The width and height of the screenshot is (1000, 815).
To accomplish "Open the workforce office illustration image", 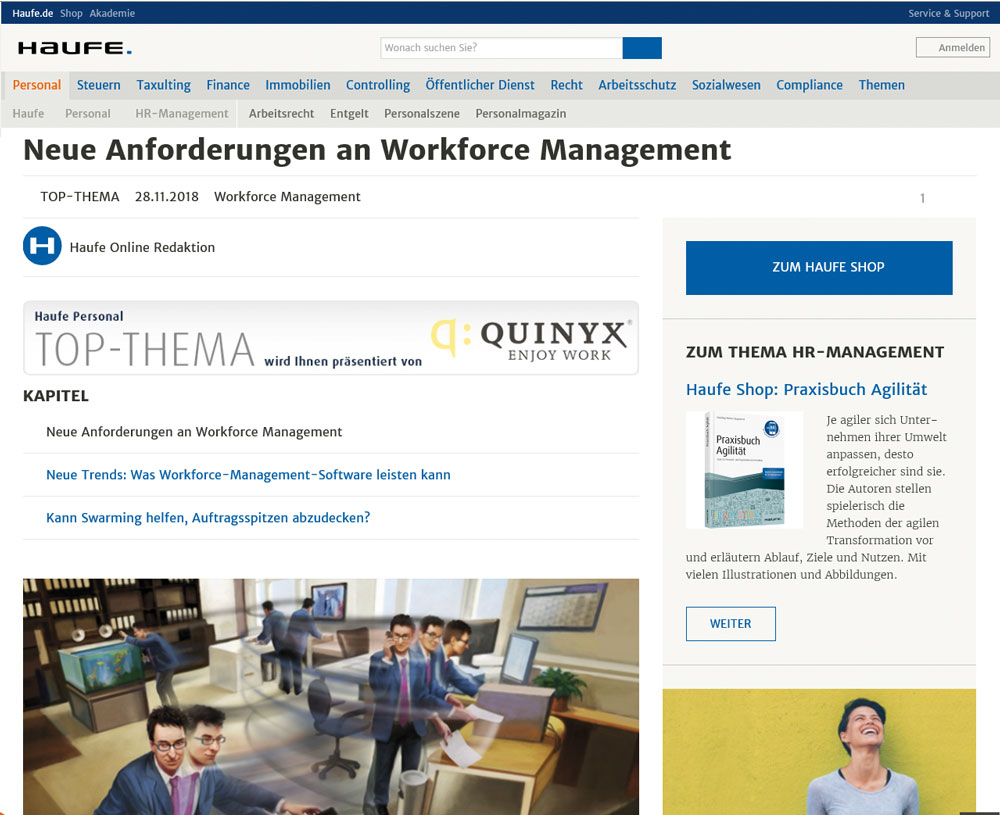I will [330, 695].
